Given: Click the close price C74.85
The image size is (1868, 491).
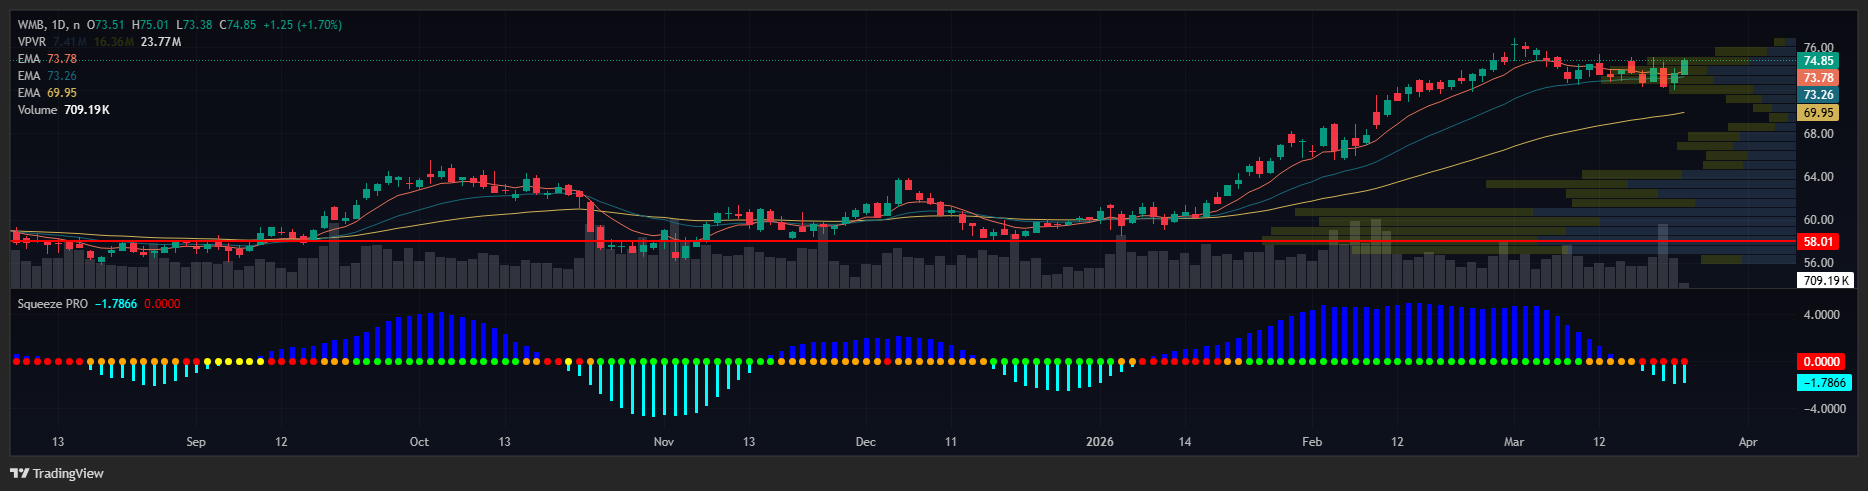Looking at the screenshot, I should [236, 25].
